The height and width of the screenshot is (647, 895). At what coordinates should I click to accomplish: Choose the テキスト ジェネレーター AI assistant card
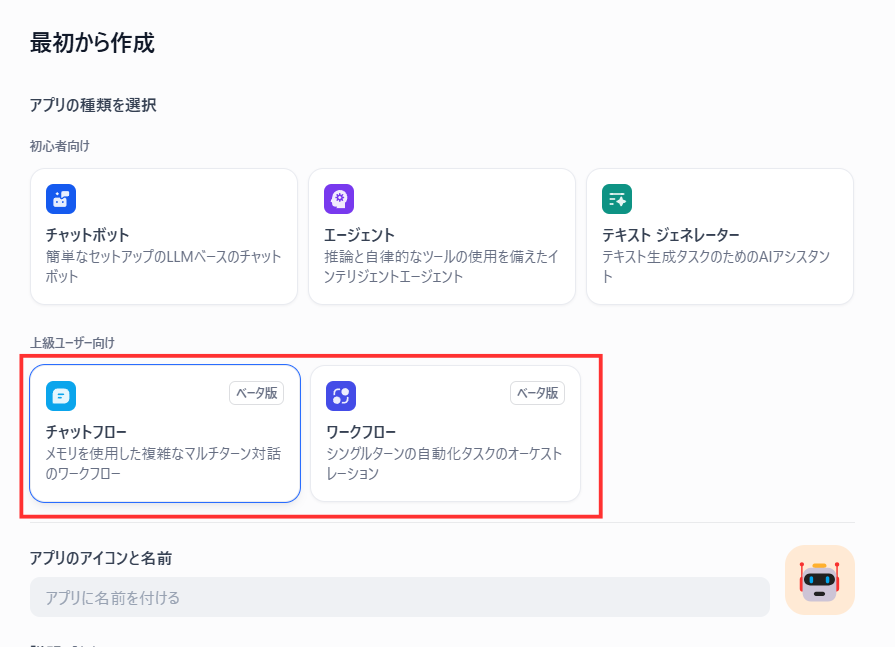[x=719, y=236]
